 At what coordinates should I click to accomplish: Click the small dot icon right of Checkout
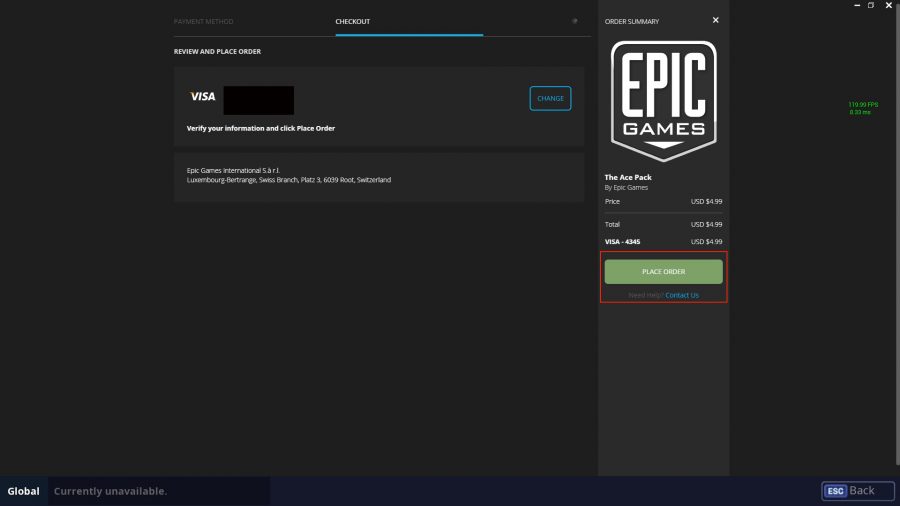(x=574, y=20)
